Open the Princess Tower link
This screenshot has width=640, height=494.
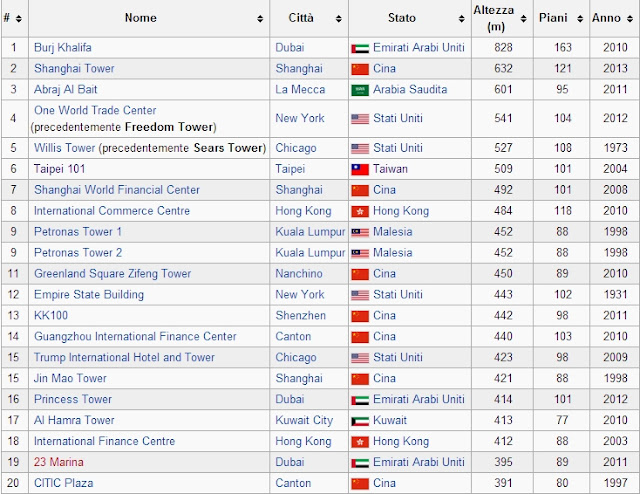[x=73, y=399]
